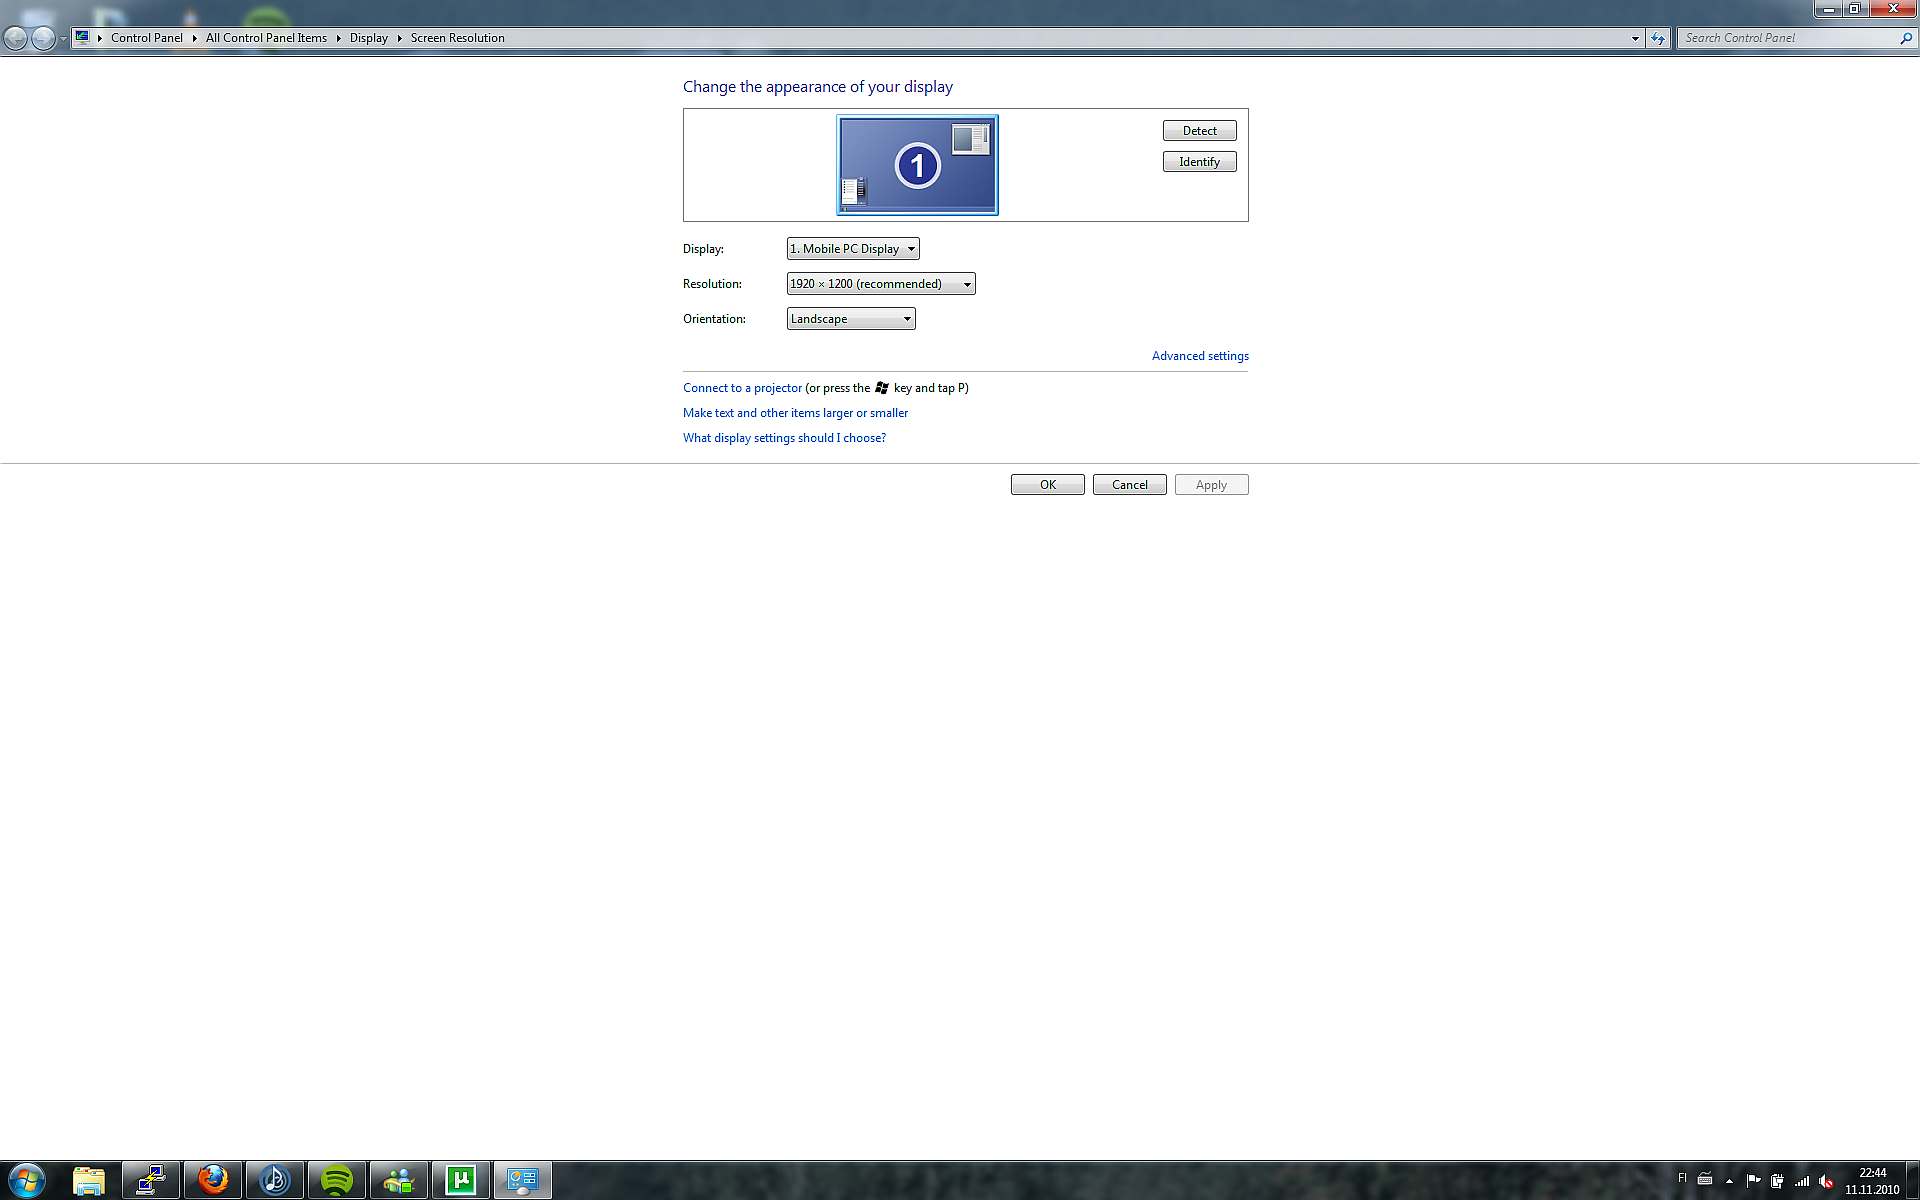Click the muted volume tray icon

coord(1826,1181)
